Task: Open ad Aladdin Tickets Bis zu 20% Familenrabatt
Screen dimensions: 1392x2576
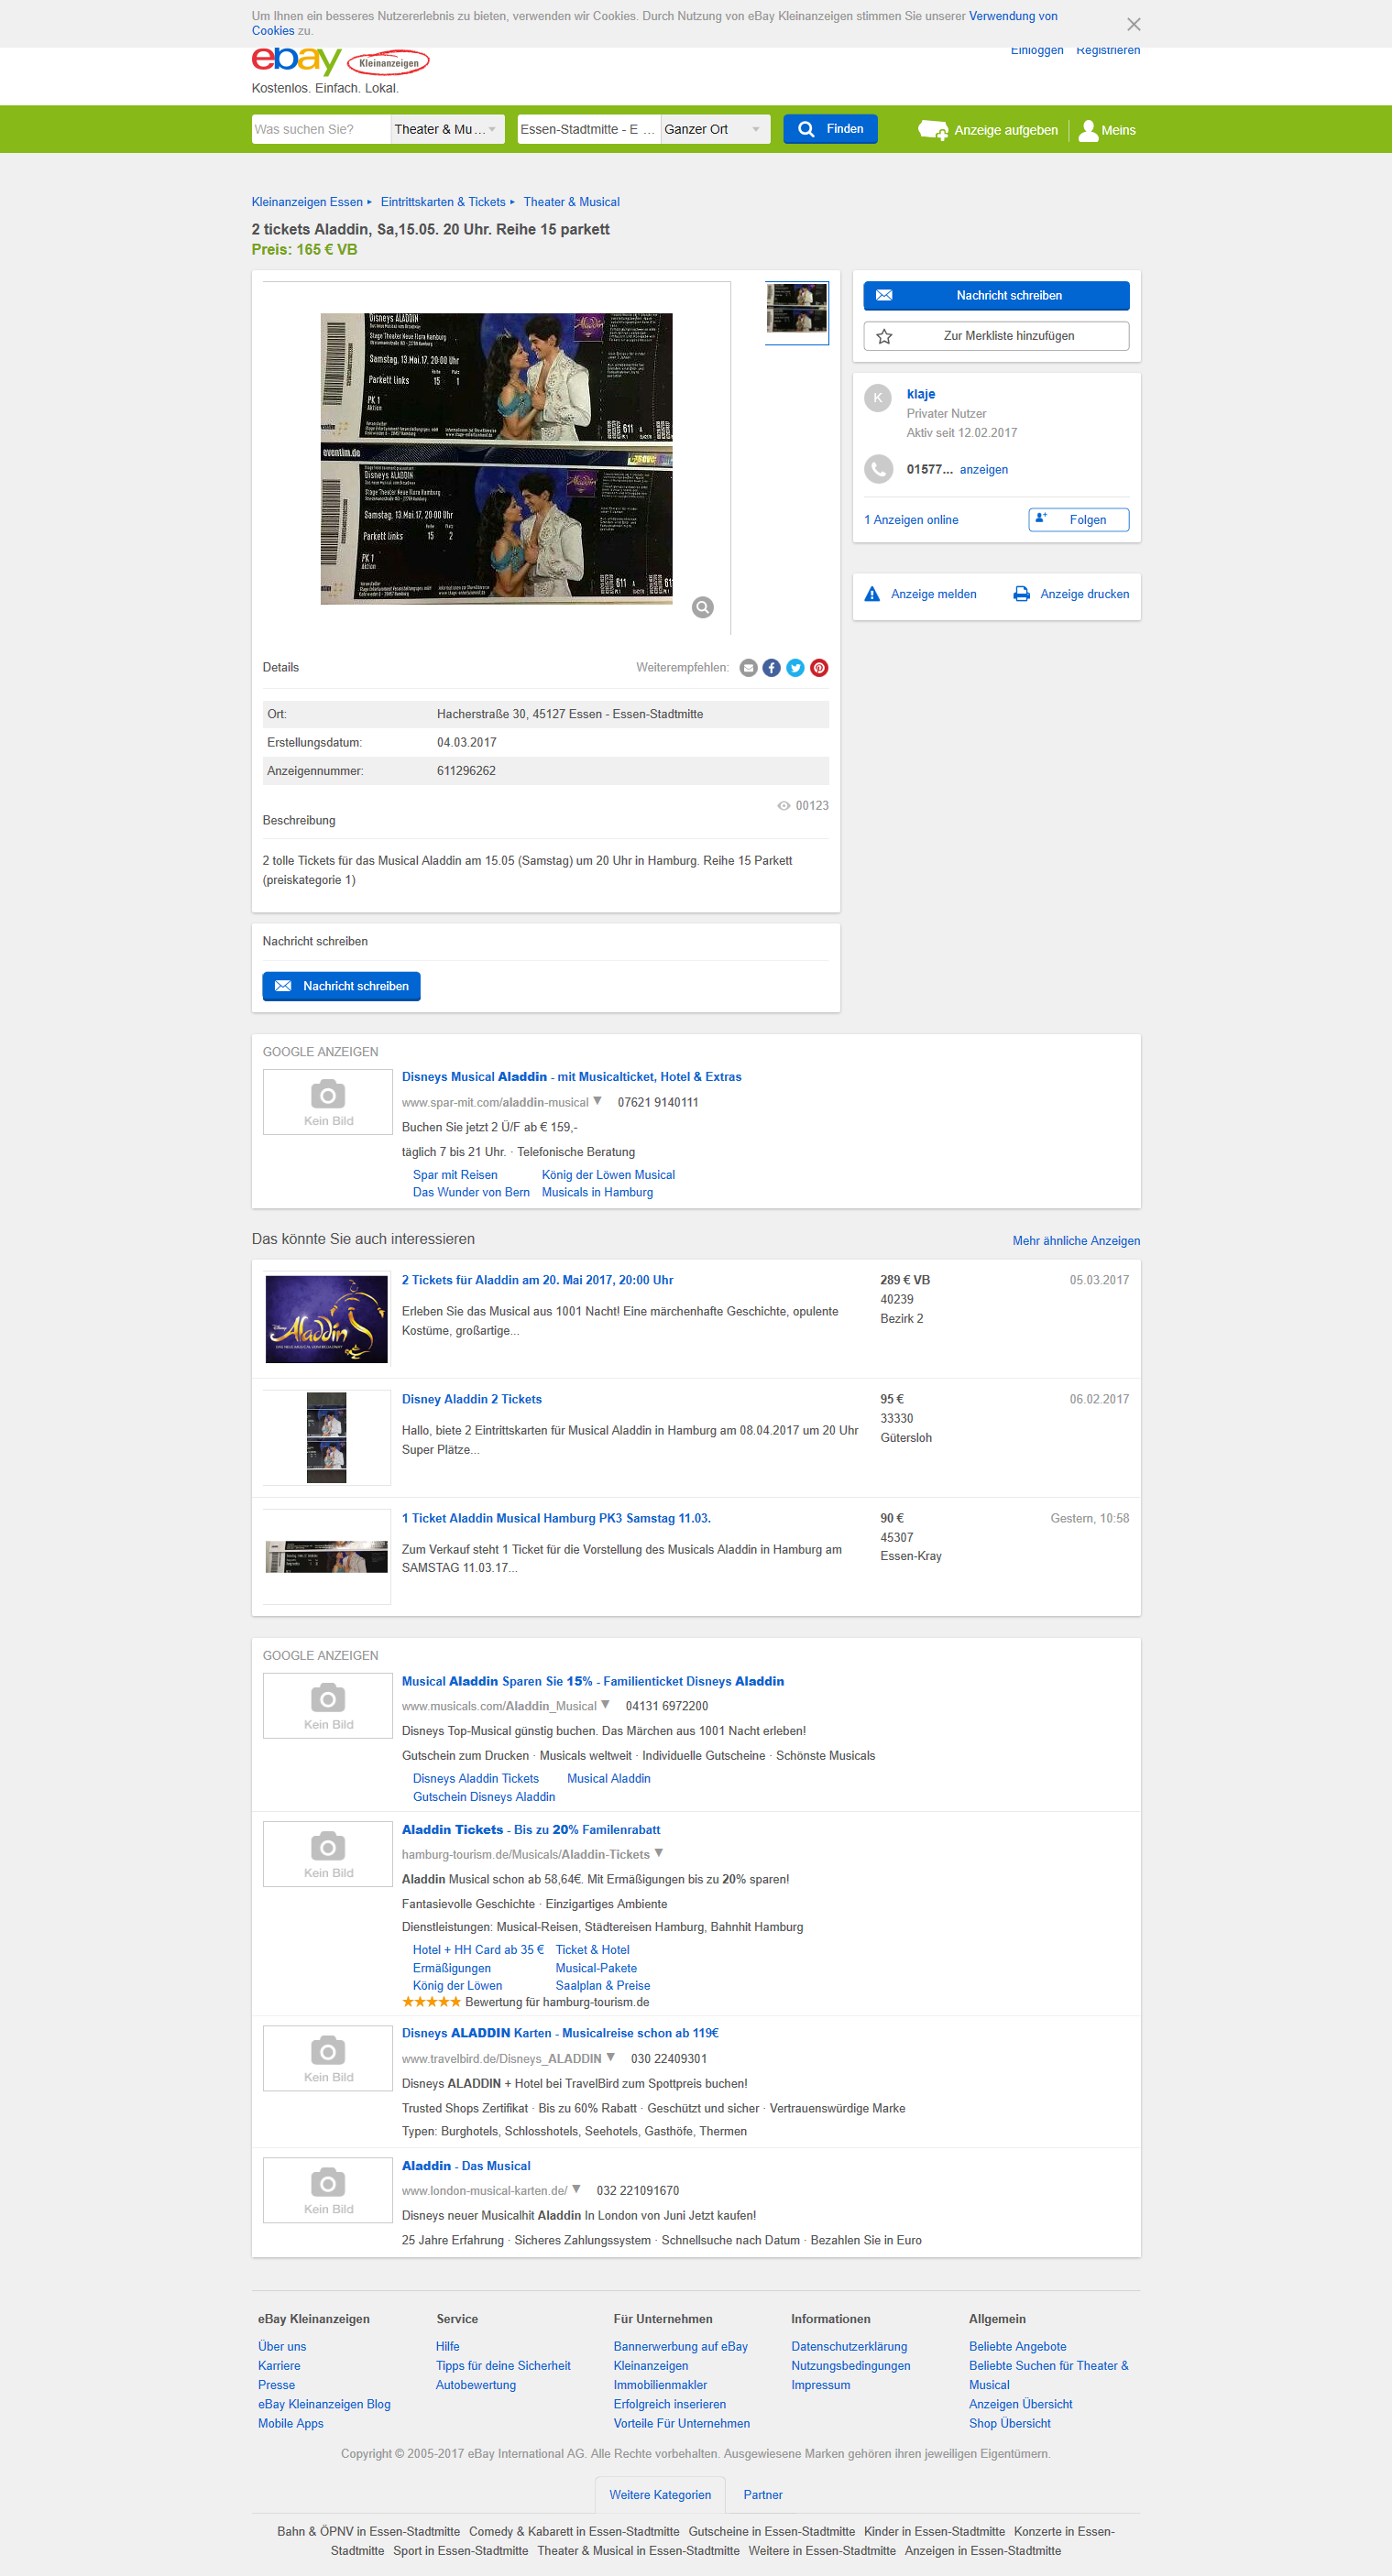Action: click(x=531, y=1830)
